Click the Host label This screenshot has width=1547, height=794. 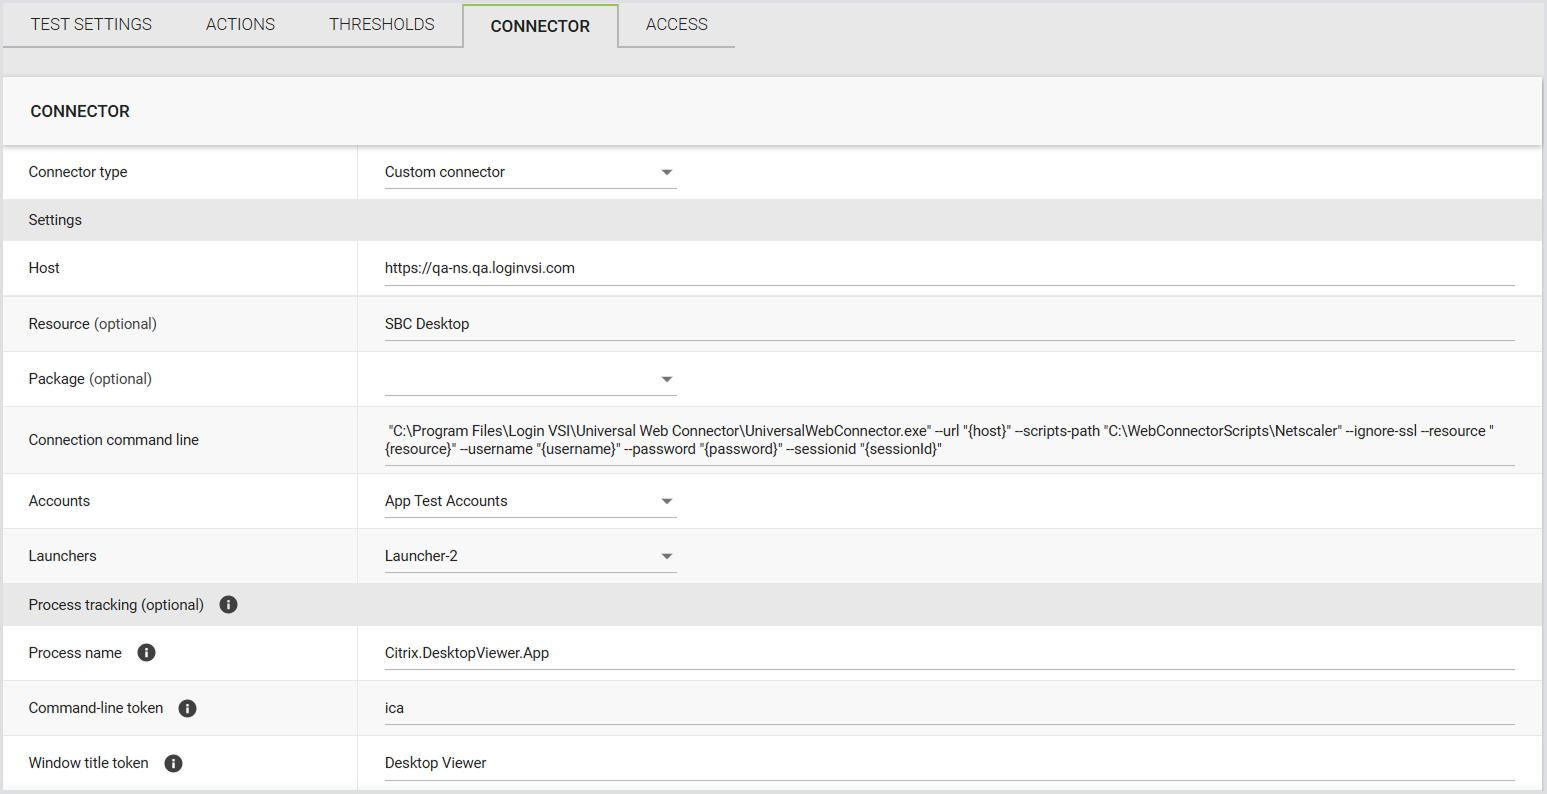(x=44, y=268)
